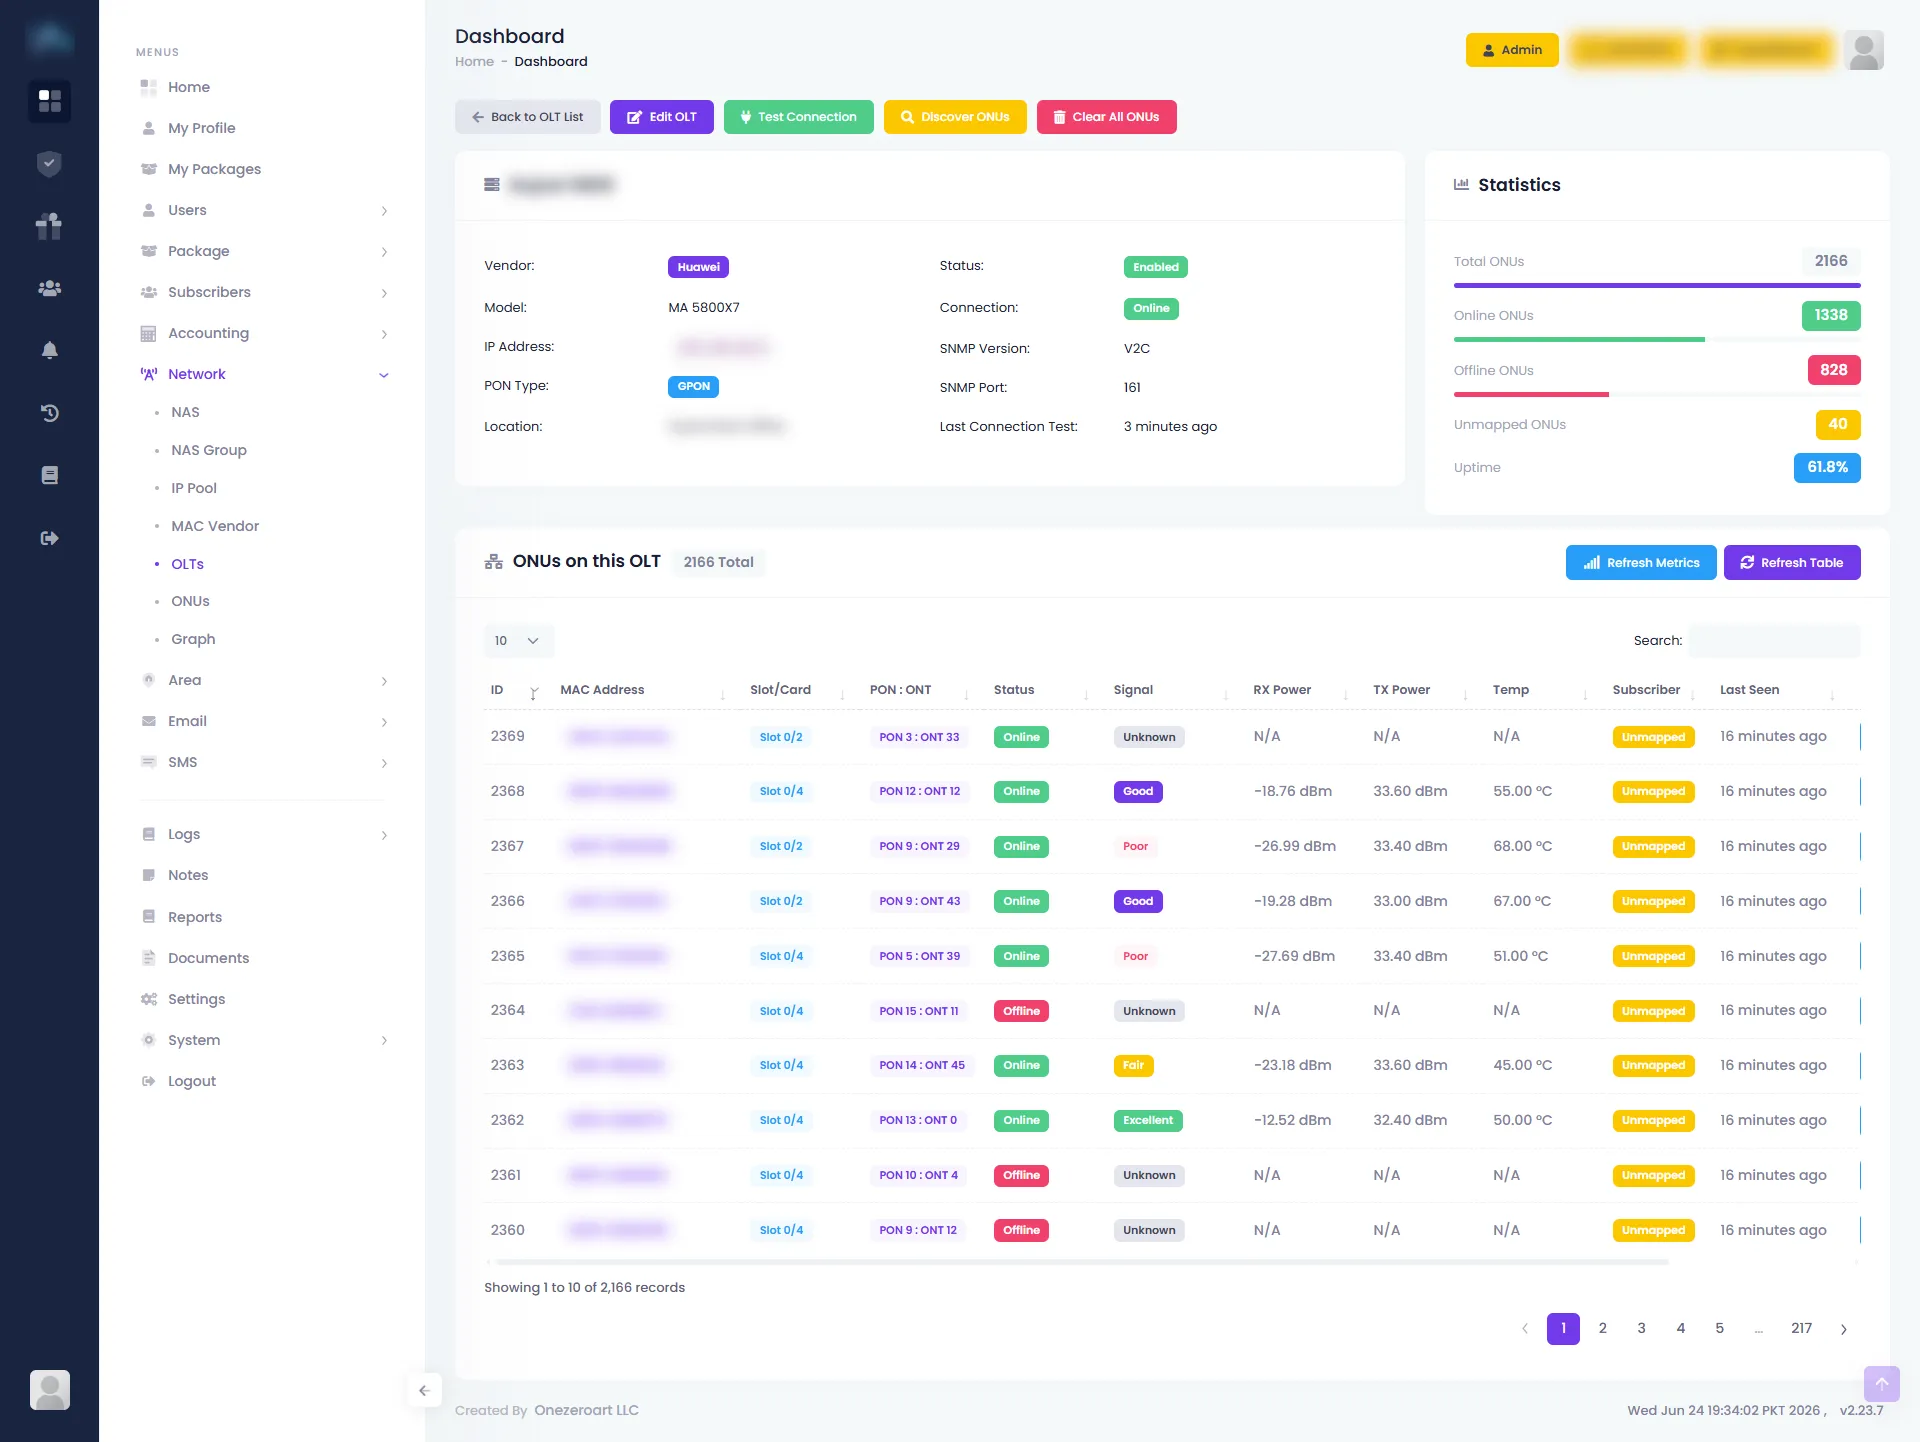
Task: Click Clear All ONUs button
Action: pos(1107,117)
